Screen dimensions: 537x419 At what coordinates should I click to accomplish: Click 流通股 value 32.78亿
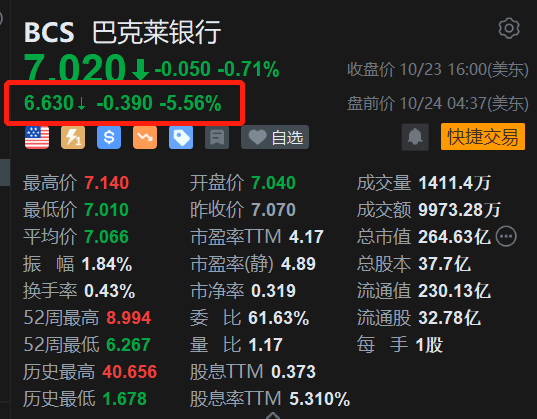tap(450, 318)
